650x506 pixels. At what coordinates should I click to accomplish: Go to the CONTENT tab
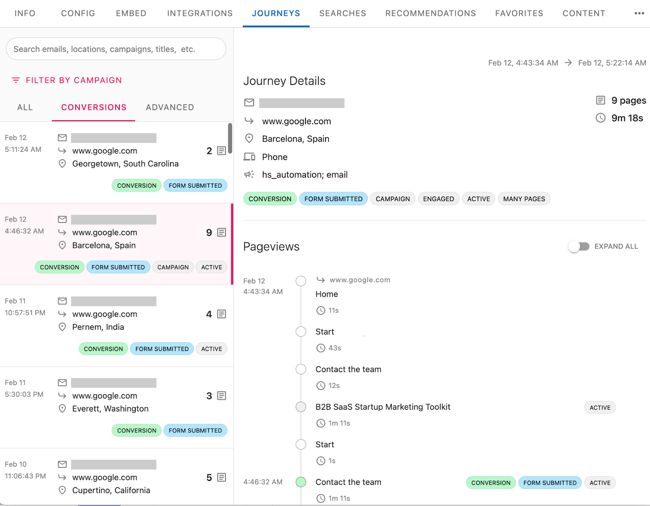pos(584,13)
